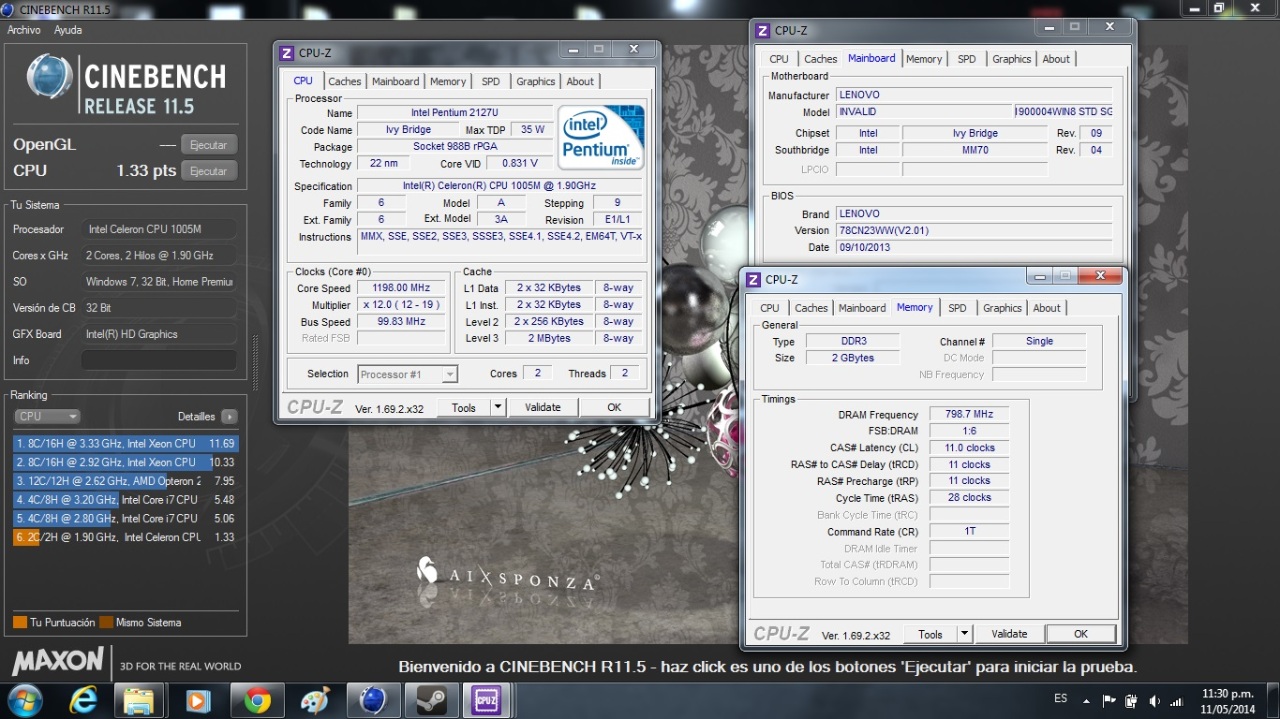Open Caches tab in CPU-Z Memory window
The width and height of the screenshot is (1280, 719).
pyautogui.click(x=811, y=308)
